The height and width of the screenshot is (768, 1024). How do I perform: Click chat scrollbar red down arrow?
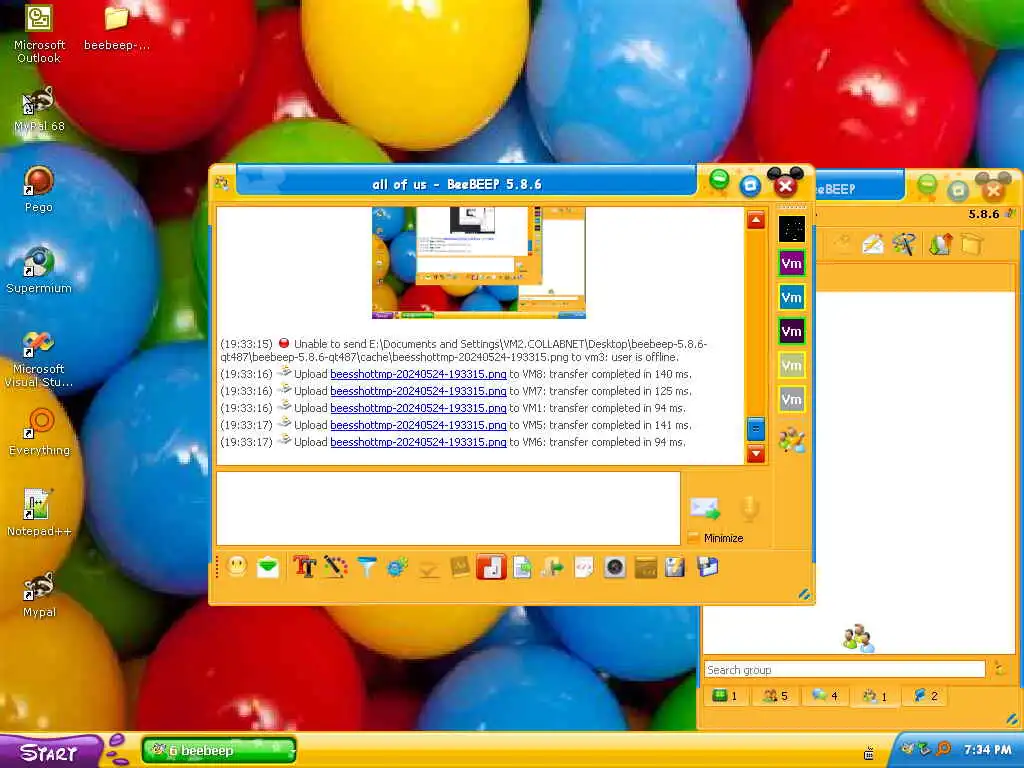pyautogui.click(x=756, y=453)
